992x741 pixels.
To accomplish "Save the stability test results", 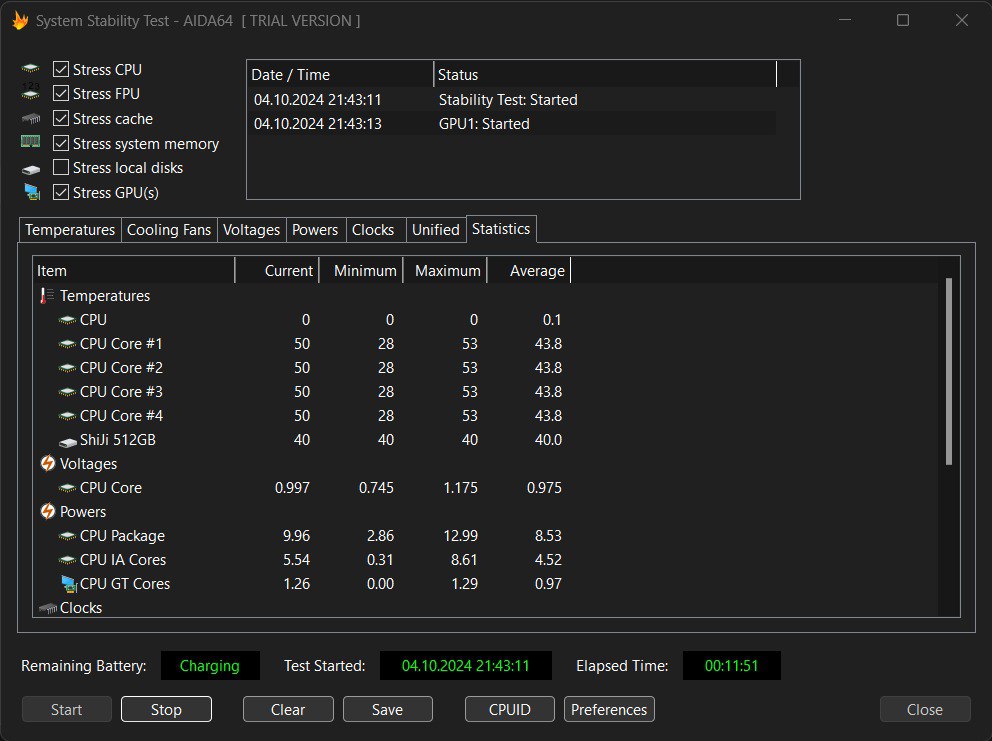I will (x=387, y=709).
